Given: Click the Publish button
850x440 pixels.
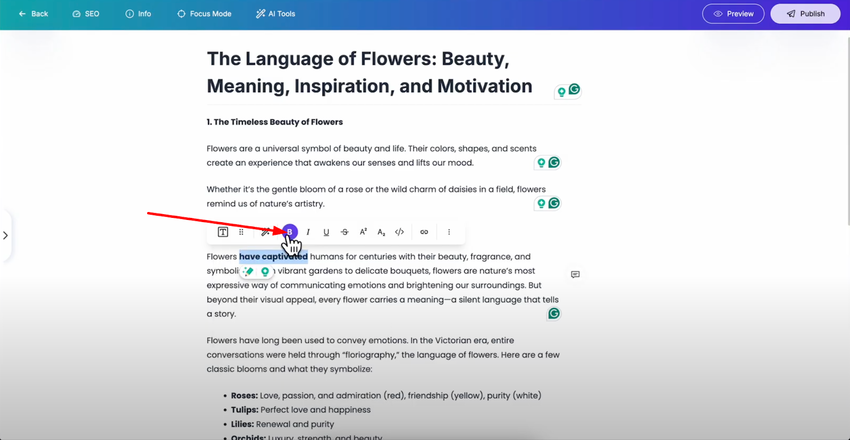Looking at the screenshot, I should point(806,14).
